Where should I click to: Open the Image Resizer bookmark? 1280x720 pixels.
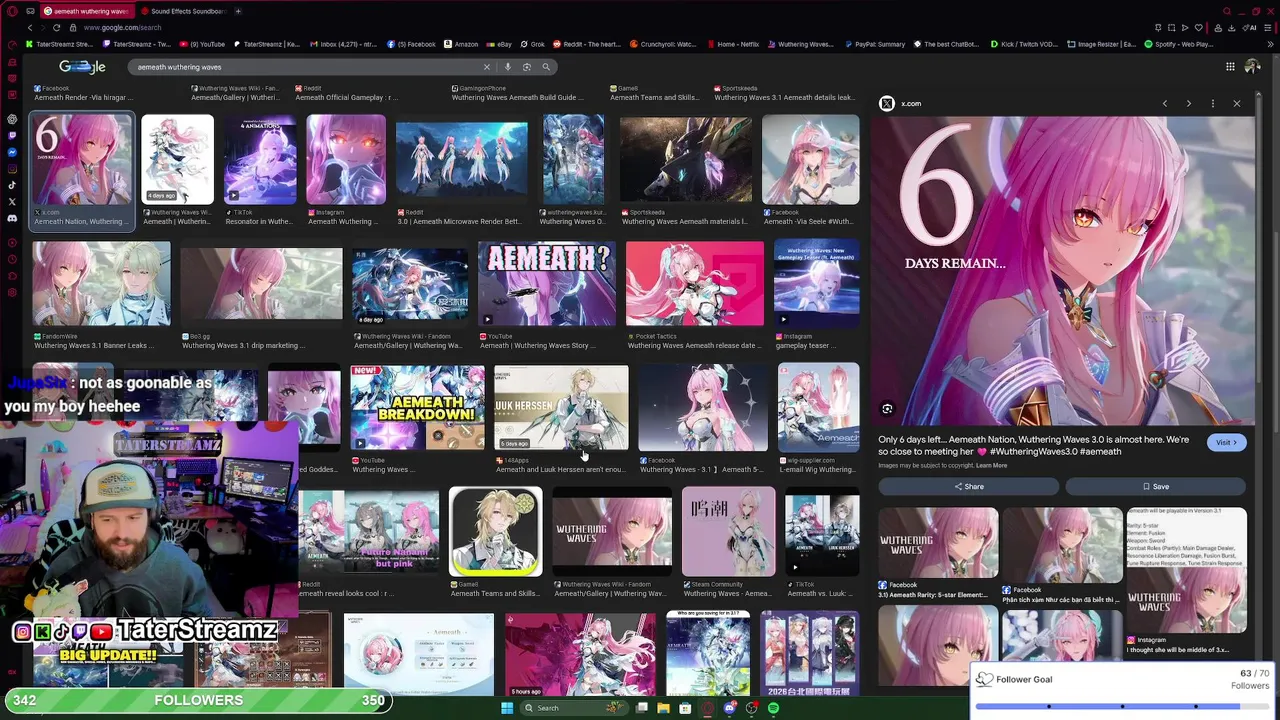[x=1101, y=44]
